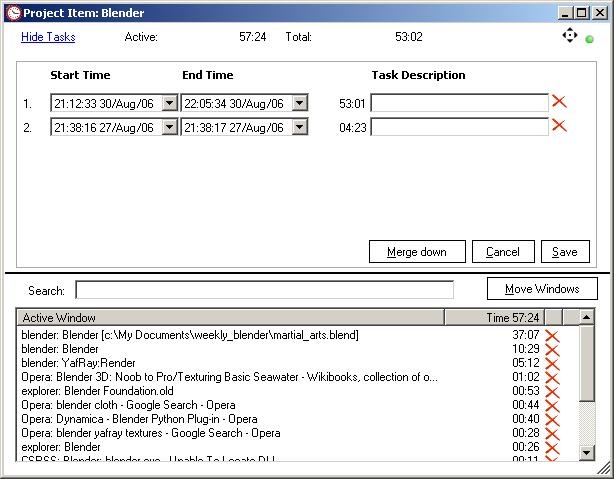Minimize the Project Item window
This screenshot has width=614, height=479.
click(x=565, y=13)
